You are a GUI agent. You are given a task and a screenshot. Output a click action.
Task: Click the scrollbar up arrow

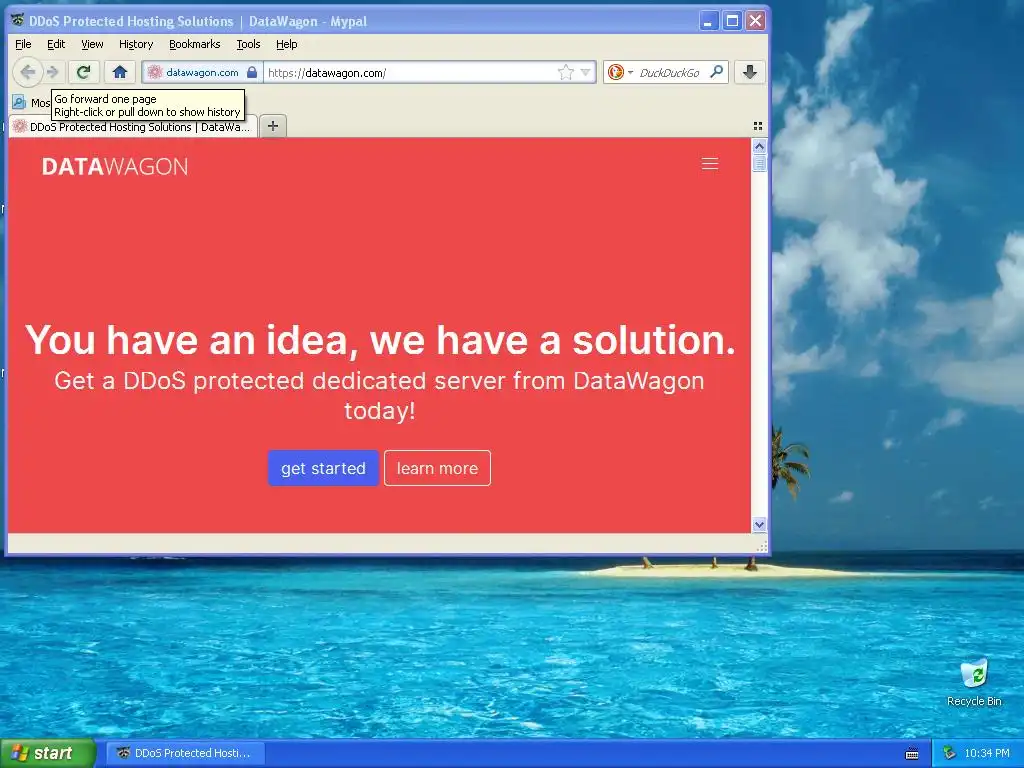(x=759, y=146)
